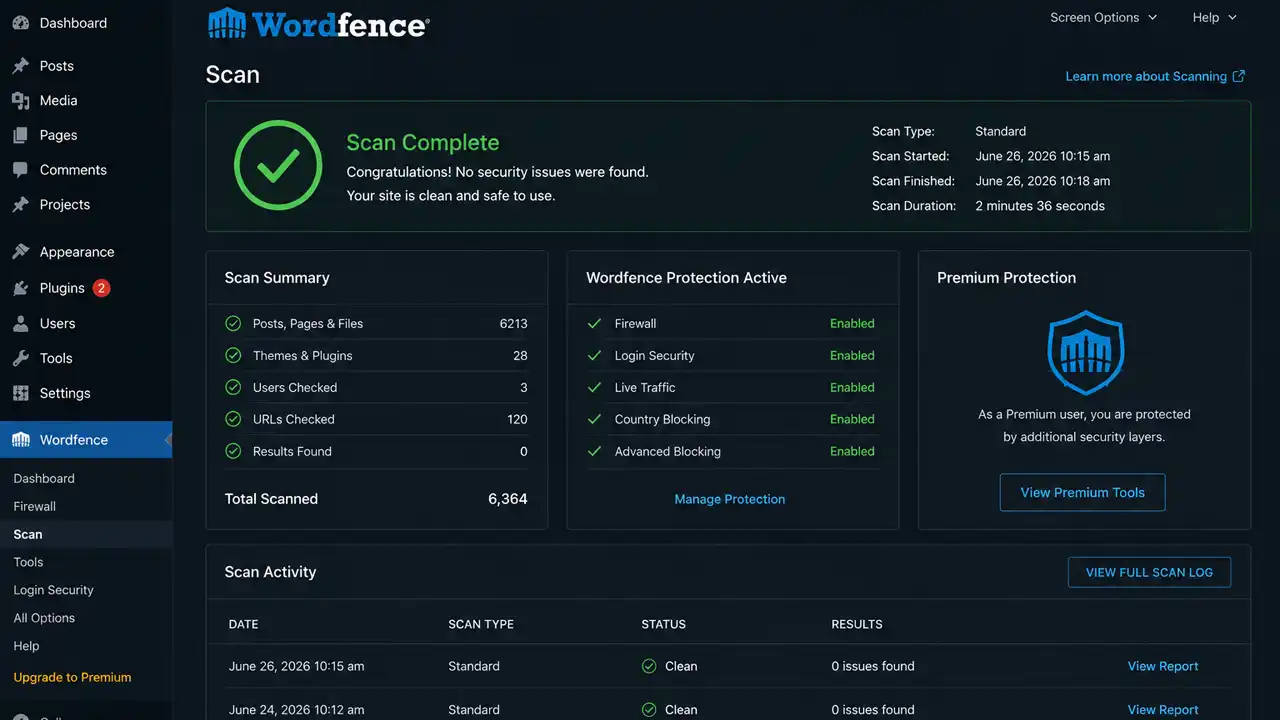Click the checkmark beside Login Security
The image size is (1280, 720).
594,355
